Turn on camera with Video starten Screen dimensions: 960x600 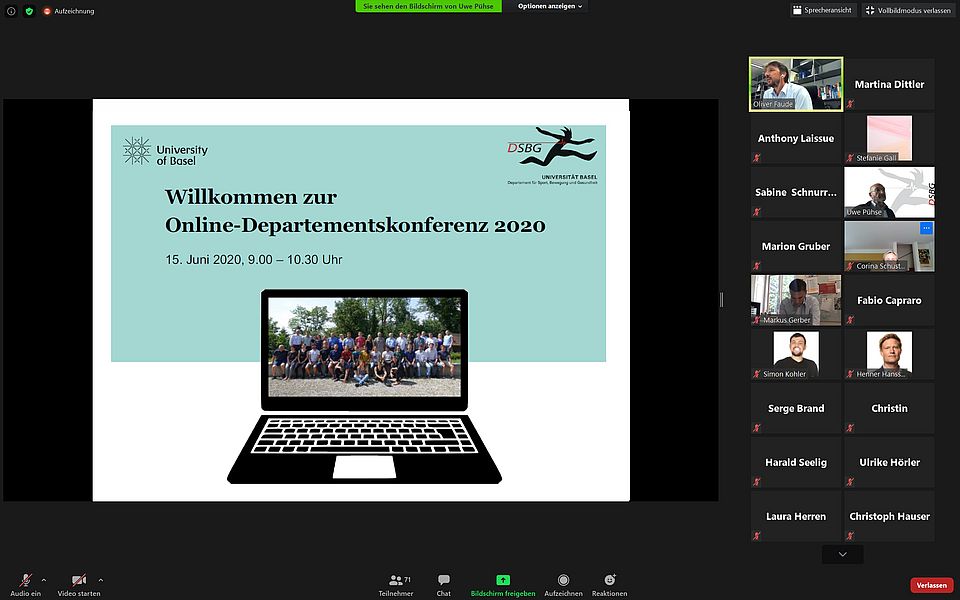pyautogui.click(x=79, y=584)
